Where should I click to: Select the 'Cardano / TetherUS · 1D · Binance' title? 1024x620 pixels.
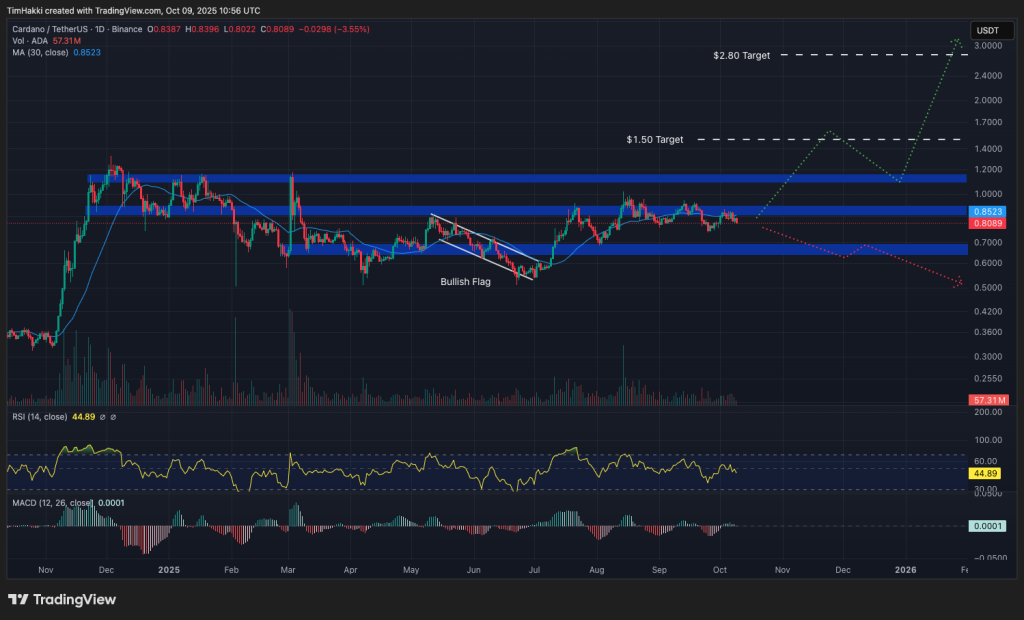[77, 29]
